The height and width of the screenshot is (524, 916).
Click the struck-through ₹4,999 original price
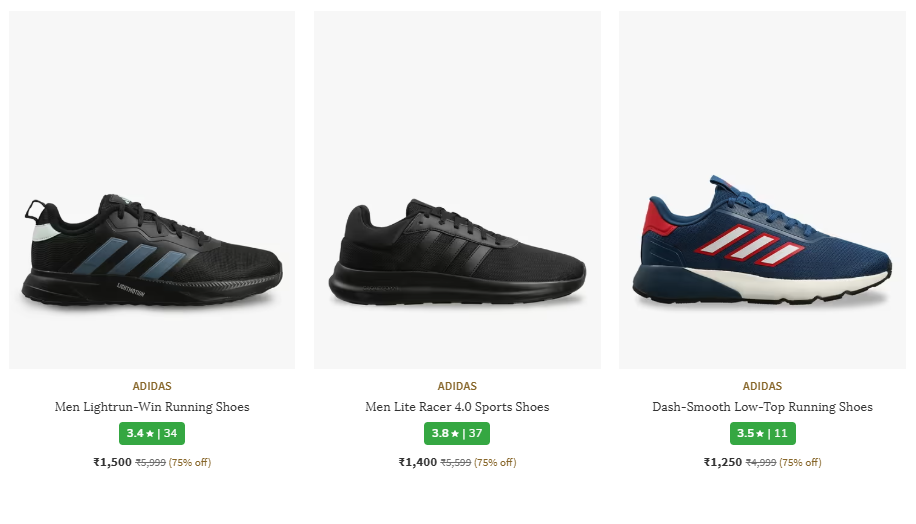[x=760, y=463]
